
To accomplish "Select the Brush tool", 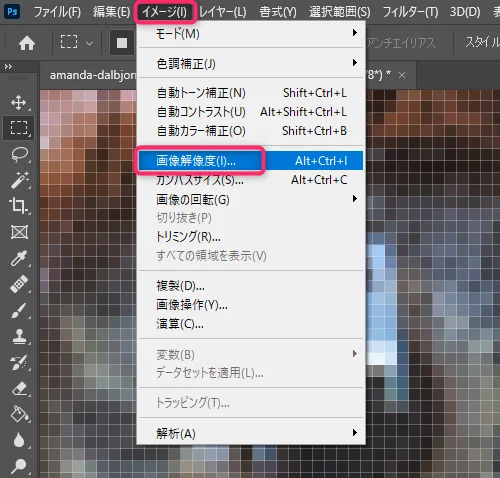I will [x=19, y=310].
